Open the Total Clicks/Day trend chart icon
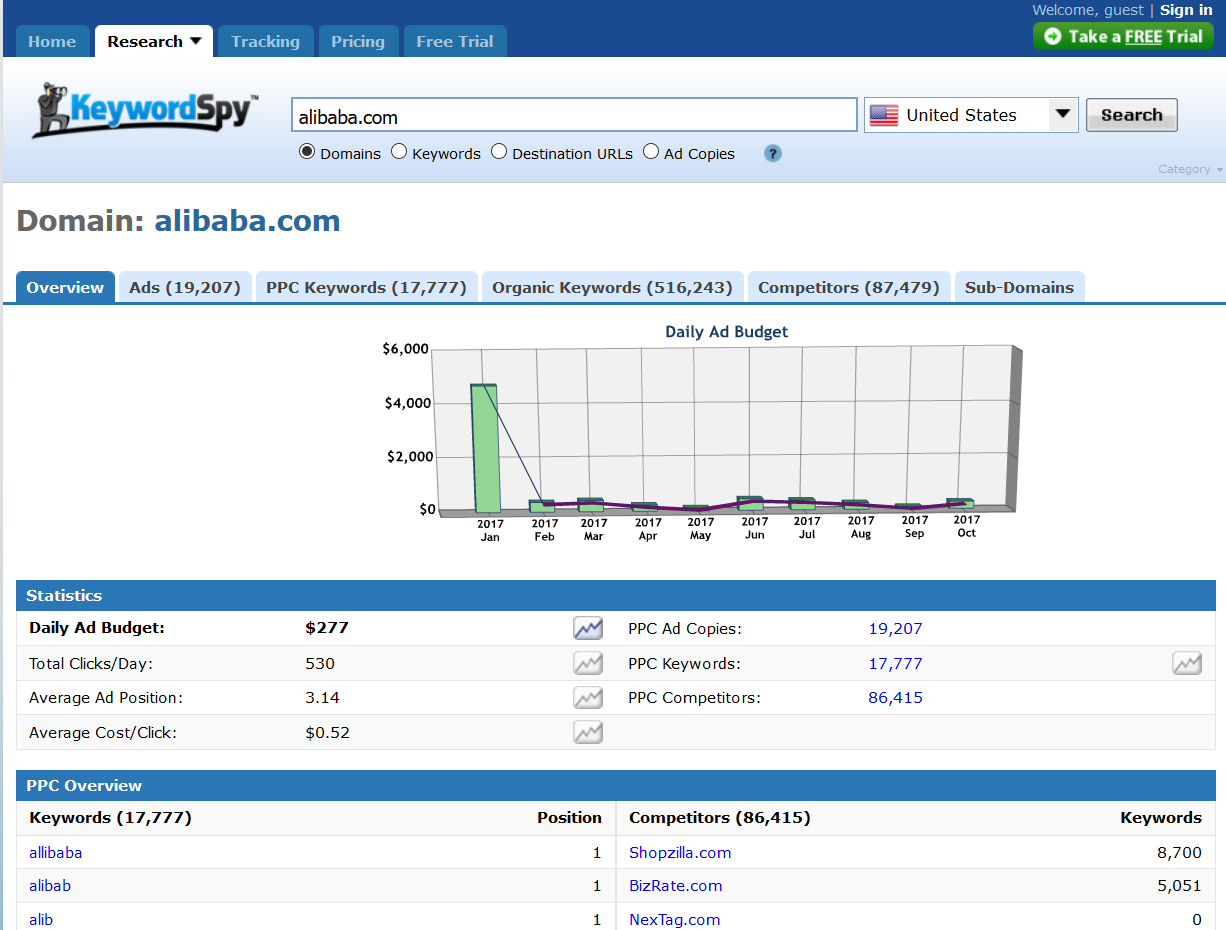The image size is (1226, 930). [x=588, y=663]
